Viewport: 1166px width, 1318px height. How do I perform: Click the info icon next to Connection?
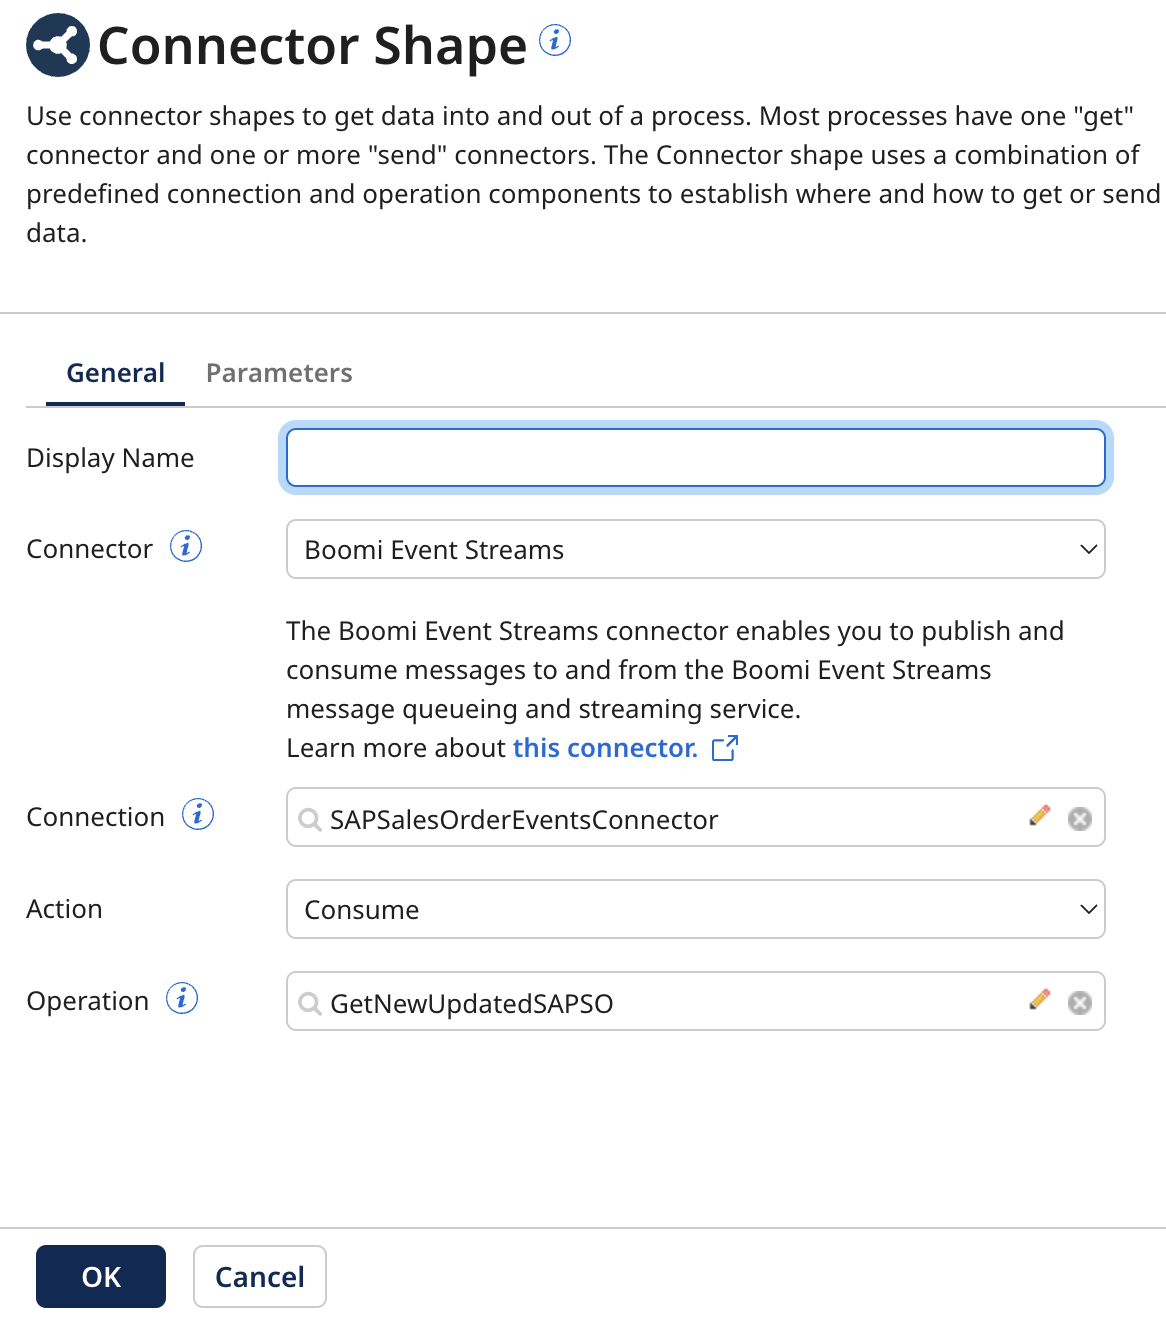coord(199,815)
